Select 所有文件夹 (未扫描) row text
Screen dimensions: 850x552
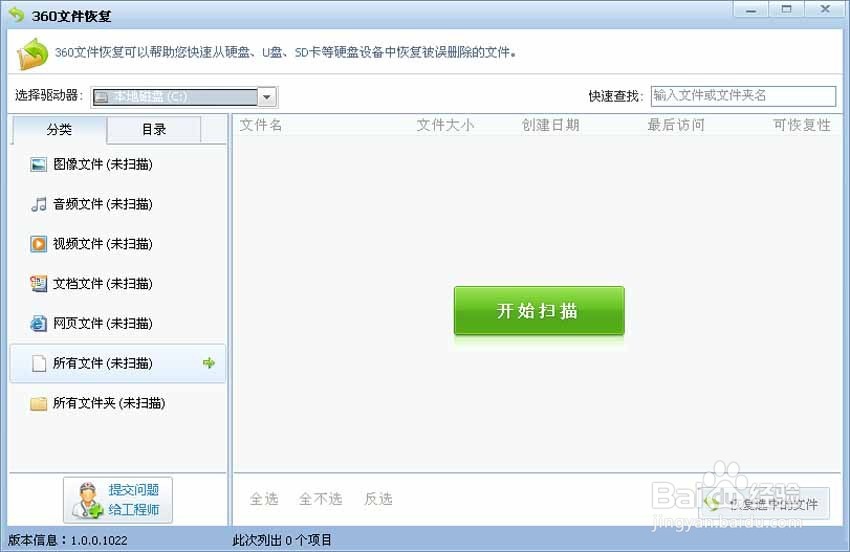[109, 403]
